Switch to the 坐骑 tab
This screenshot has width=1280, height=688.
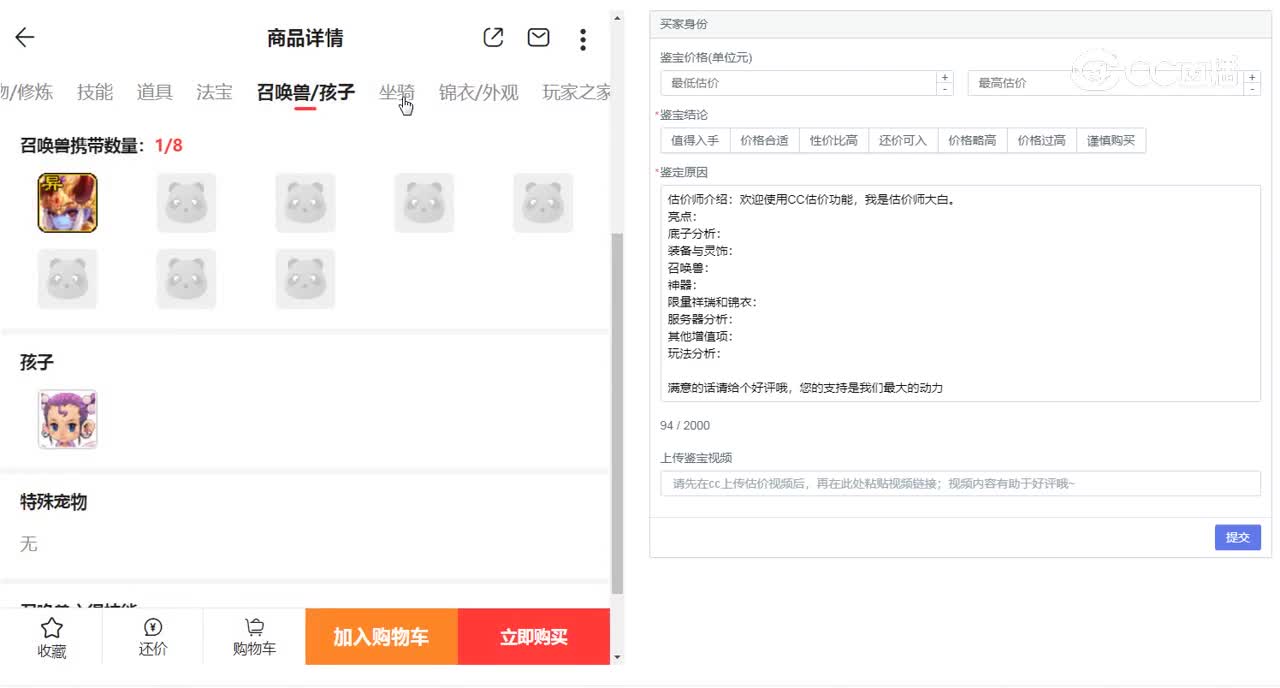(x=396, y=92)
